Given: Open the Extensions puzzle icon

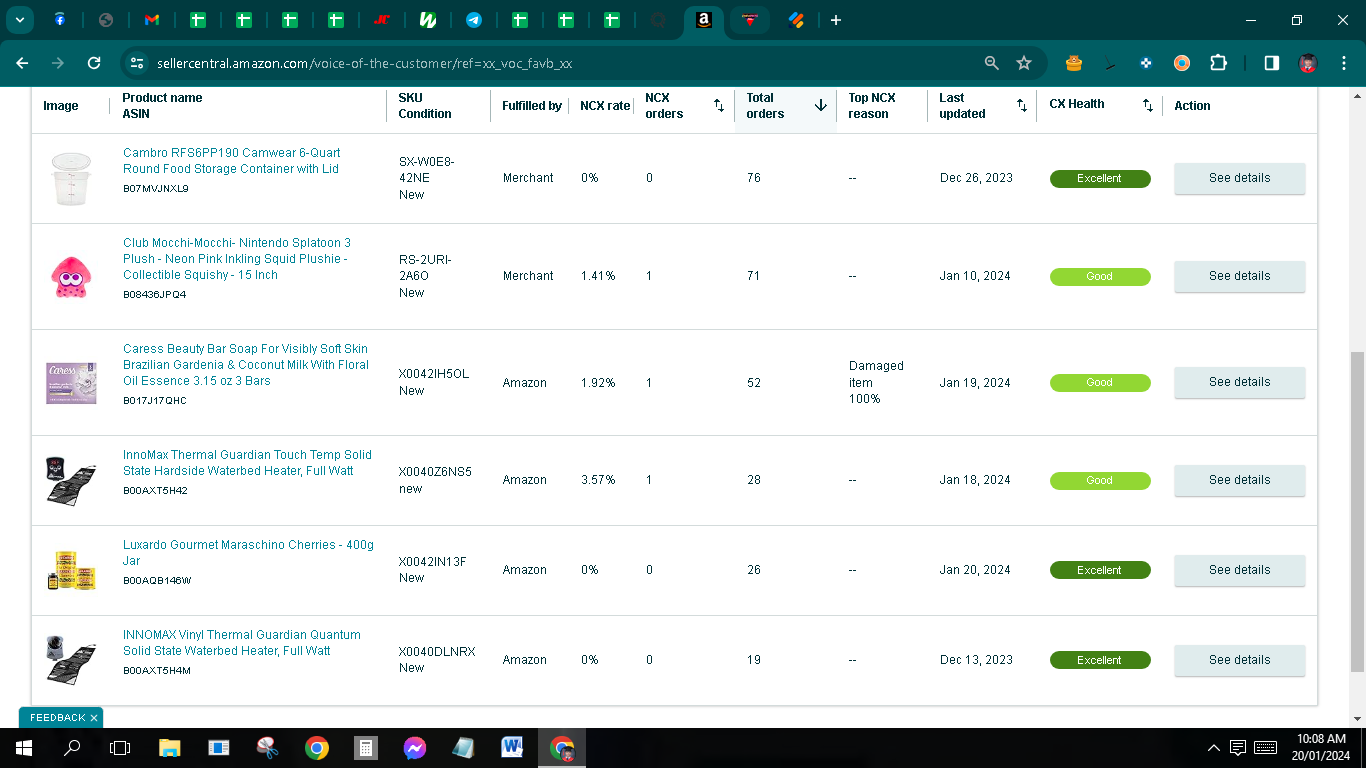Looking at the screenshot, I should (1218, 63).
